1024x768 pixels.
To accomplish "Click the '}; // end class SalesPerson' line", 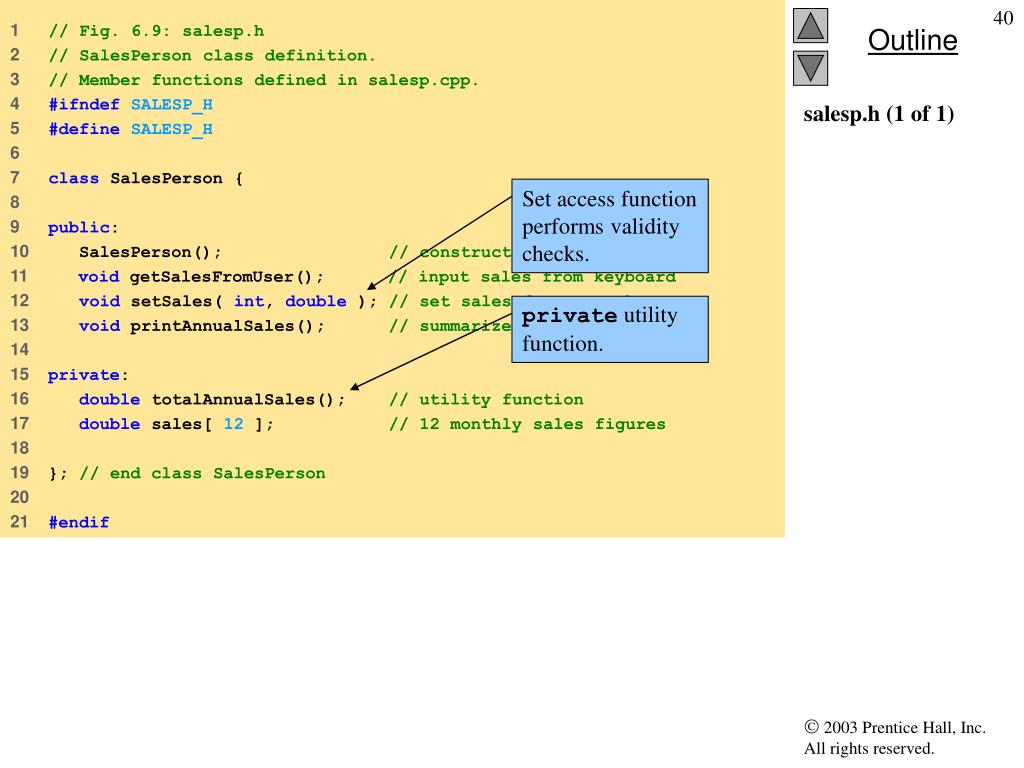I will click(x=187, y=473).
